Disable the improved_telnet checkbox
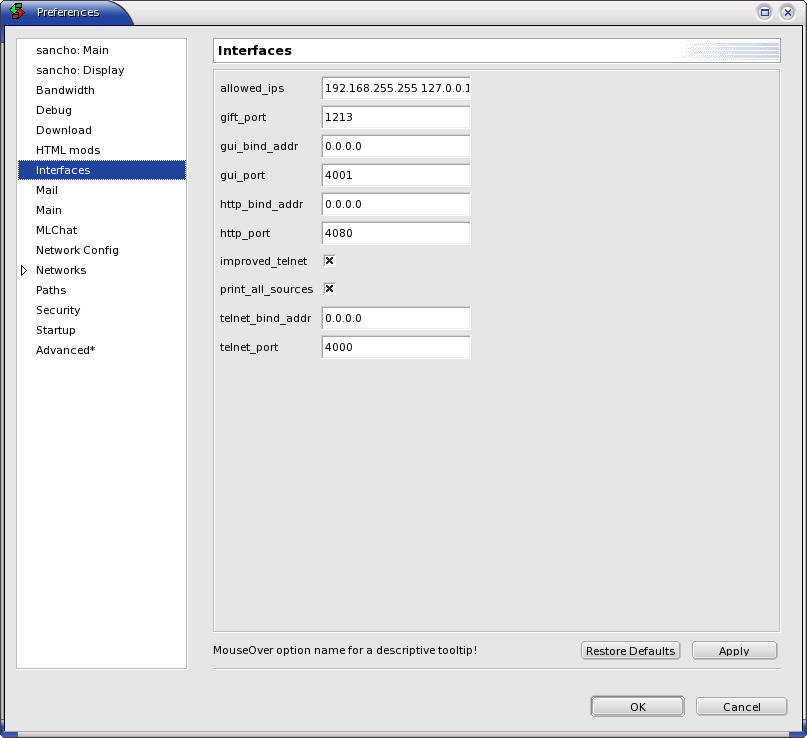Image resolution: width=807 pixels, height=738 pixels. 329,261
